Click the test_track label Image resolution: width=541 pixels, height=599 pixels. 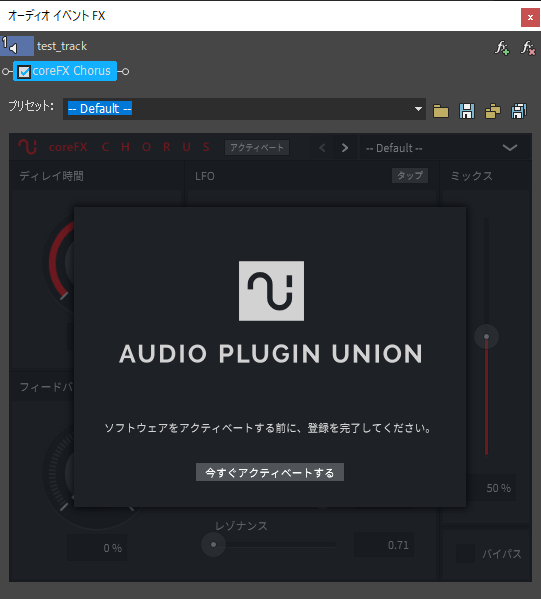click(x=62, y=46)
